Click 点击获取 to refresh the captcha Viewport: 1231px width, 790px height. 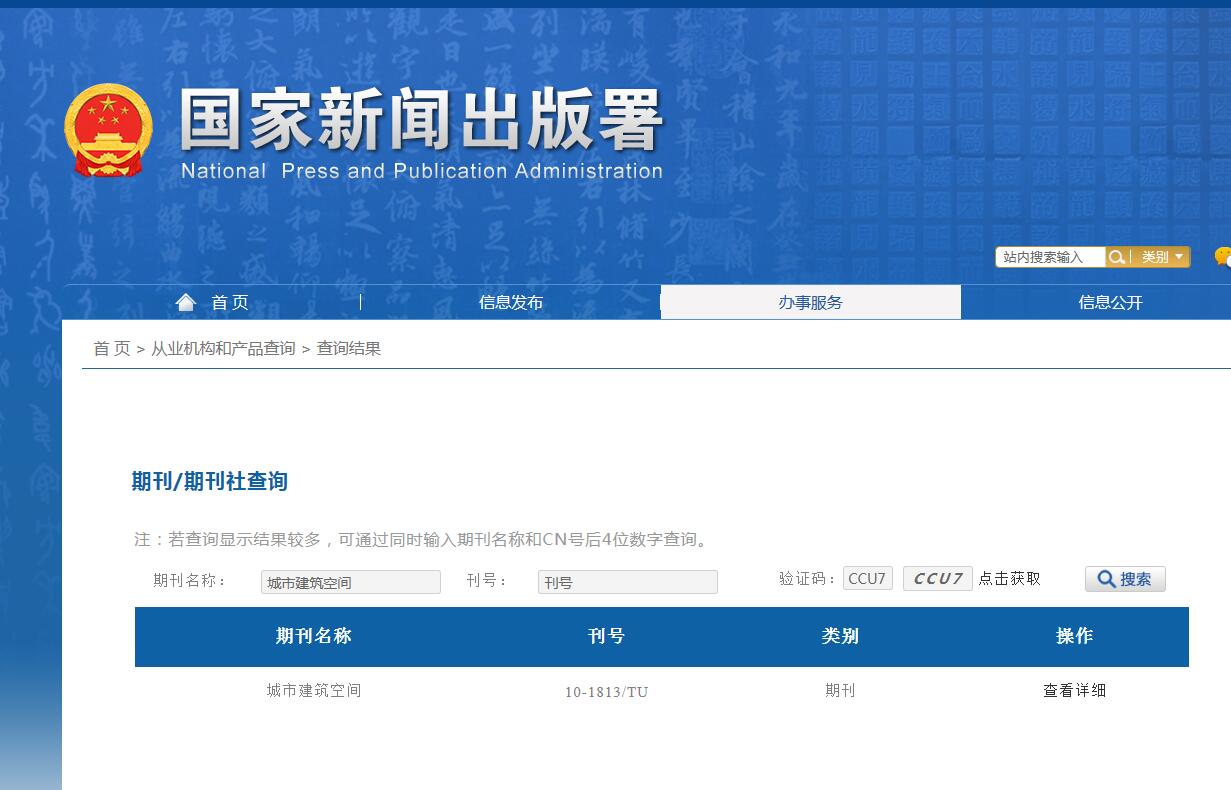pyautogui.click(x=1010, y=578)
